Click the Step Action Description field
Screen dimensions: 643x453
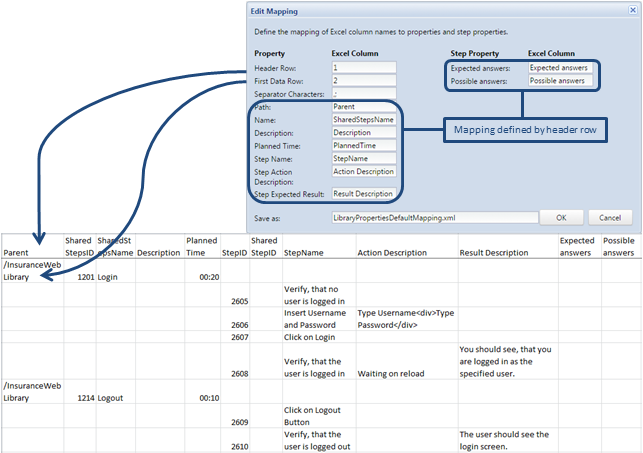coord(363,170)
